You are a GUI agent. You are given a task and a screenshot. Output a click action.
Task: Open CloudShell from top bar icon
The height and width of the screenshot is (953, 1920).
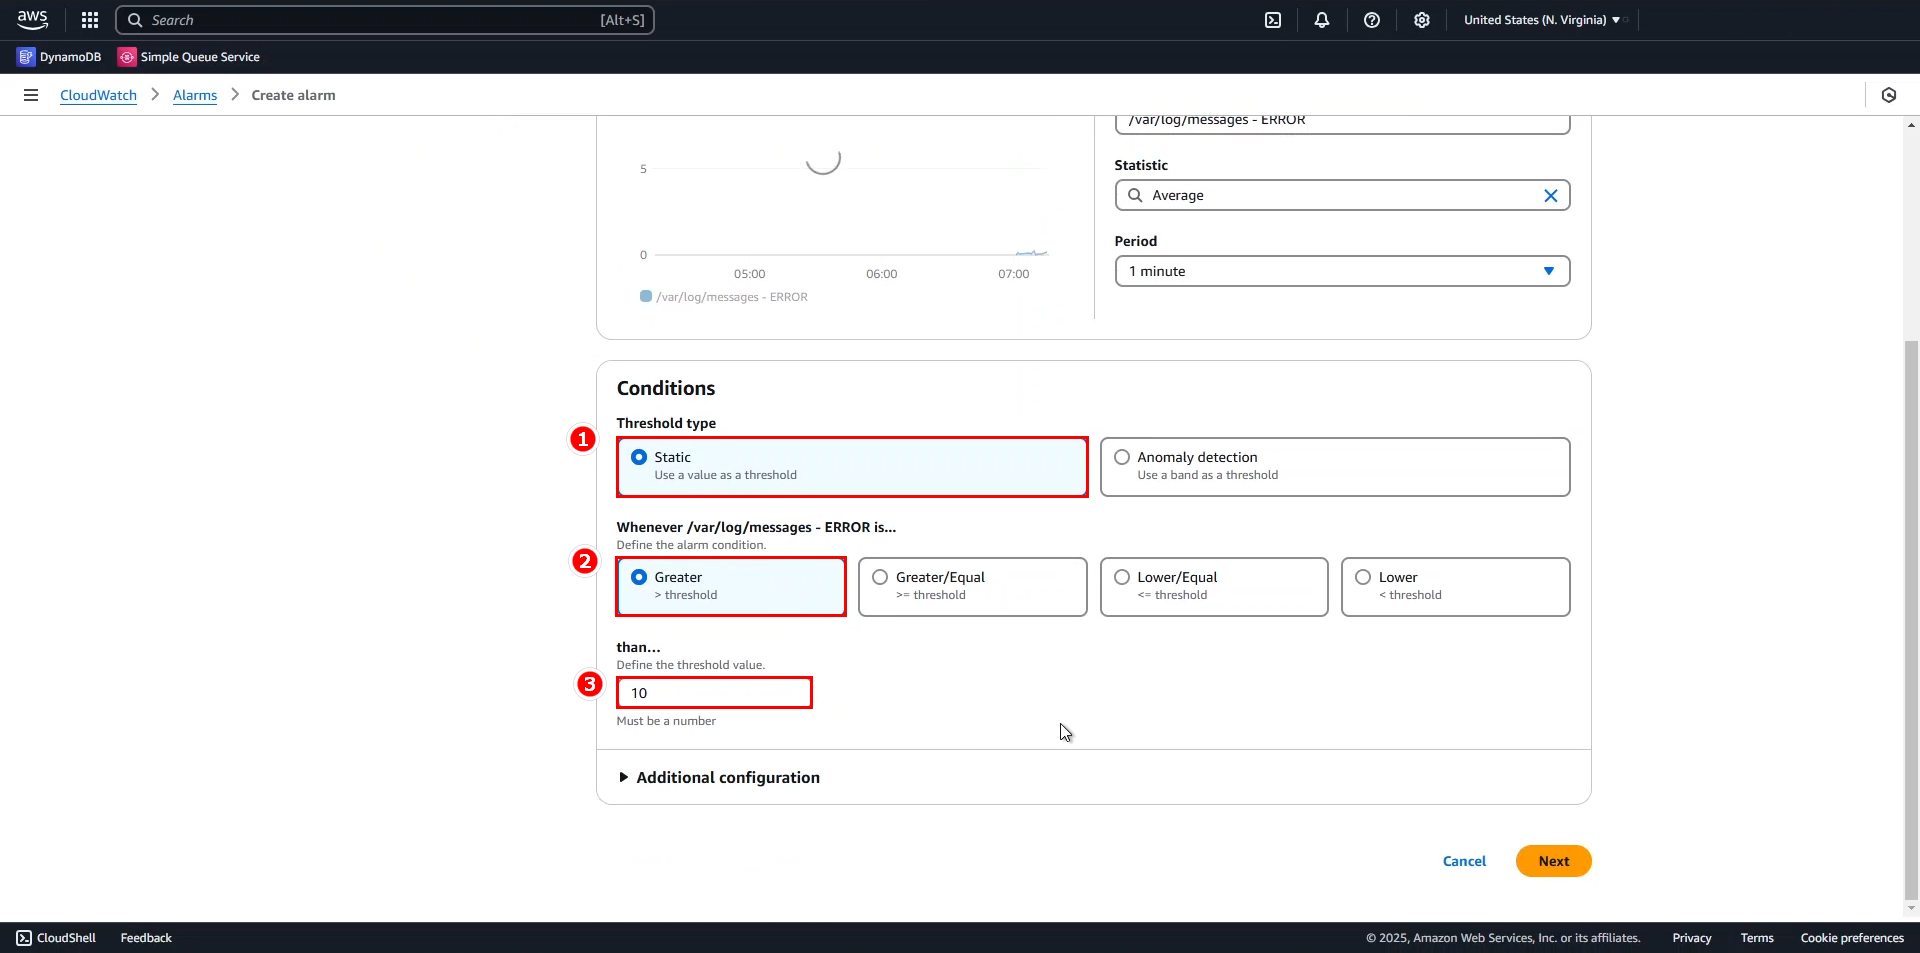(x=1273, y=20)
